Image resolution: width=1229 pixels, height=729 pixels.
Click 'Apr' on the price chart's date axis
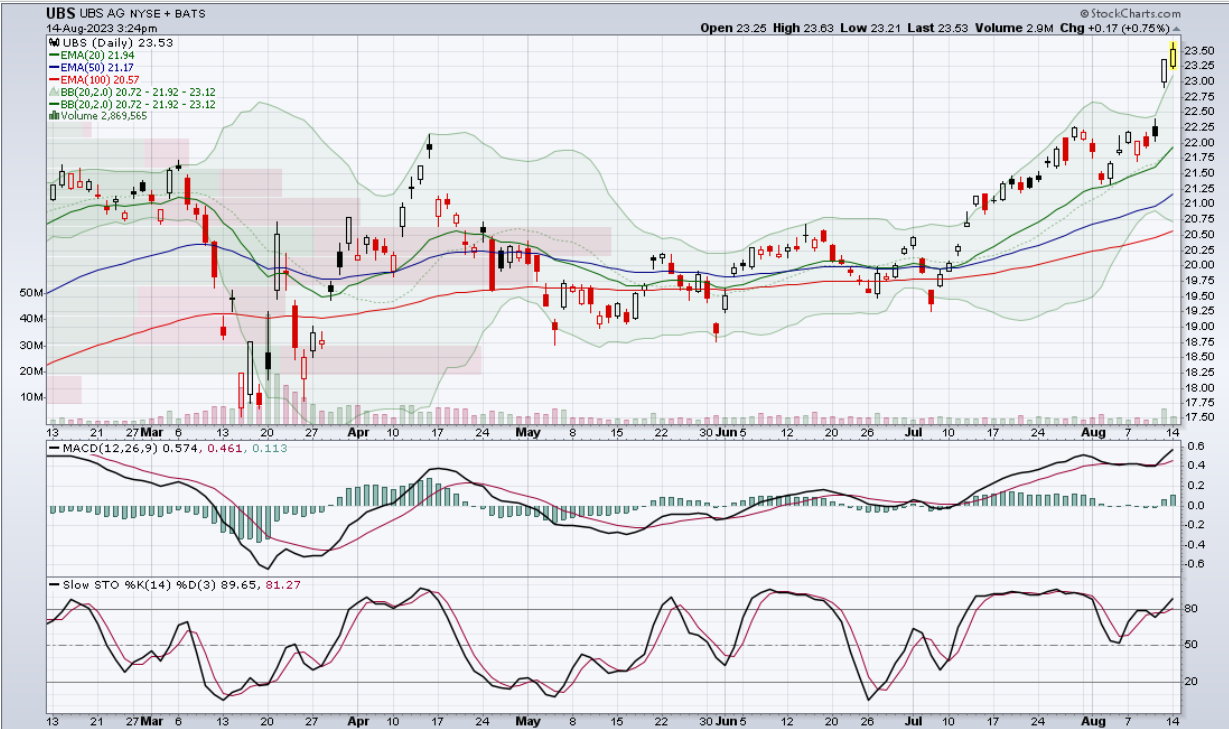[357, 432]
